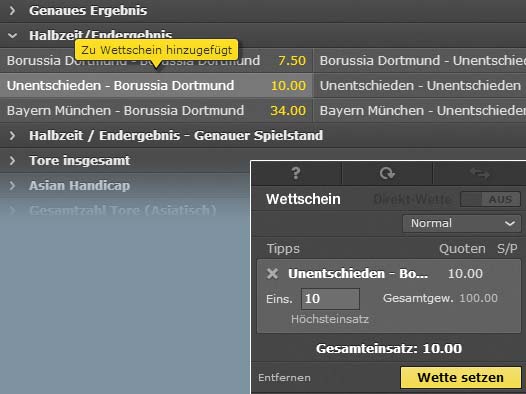Expand the Genaues Ergebnis section
Image resolution: width=526 pixels, height=394 pixels.
click(x=263, y=11)
